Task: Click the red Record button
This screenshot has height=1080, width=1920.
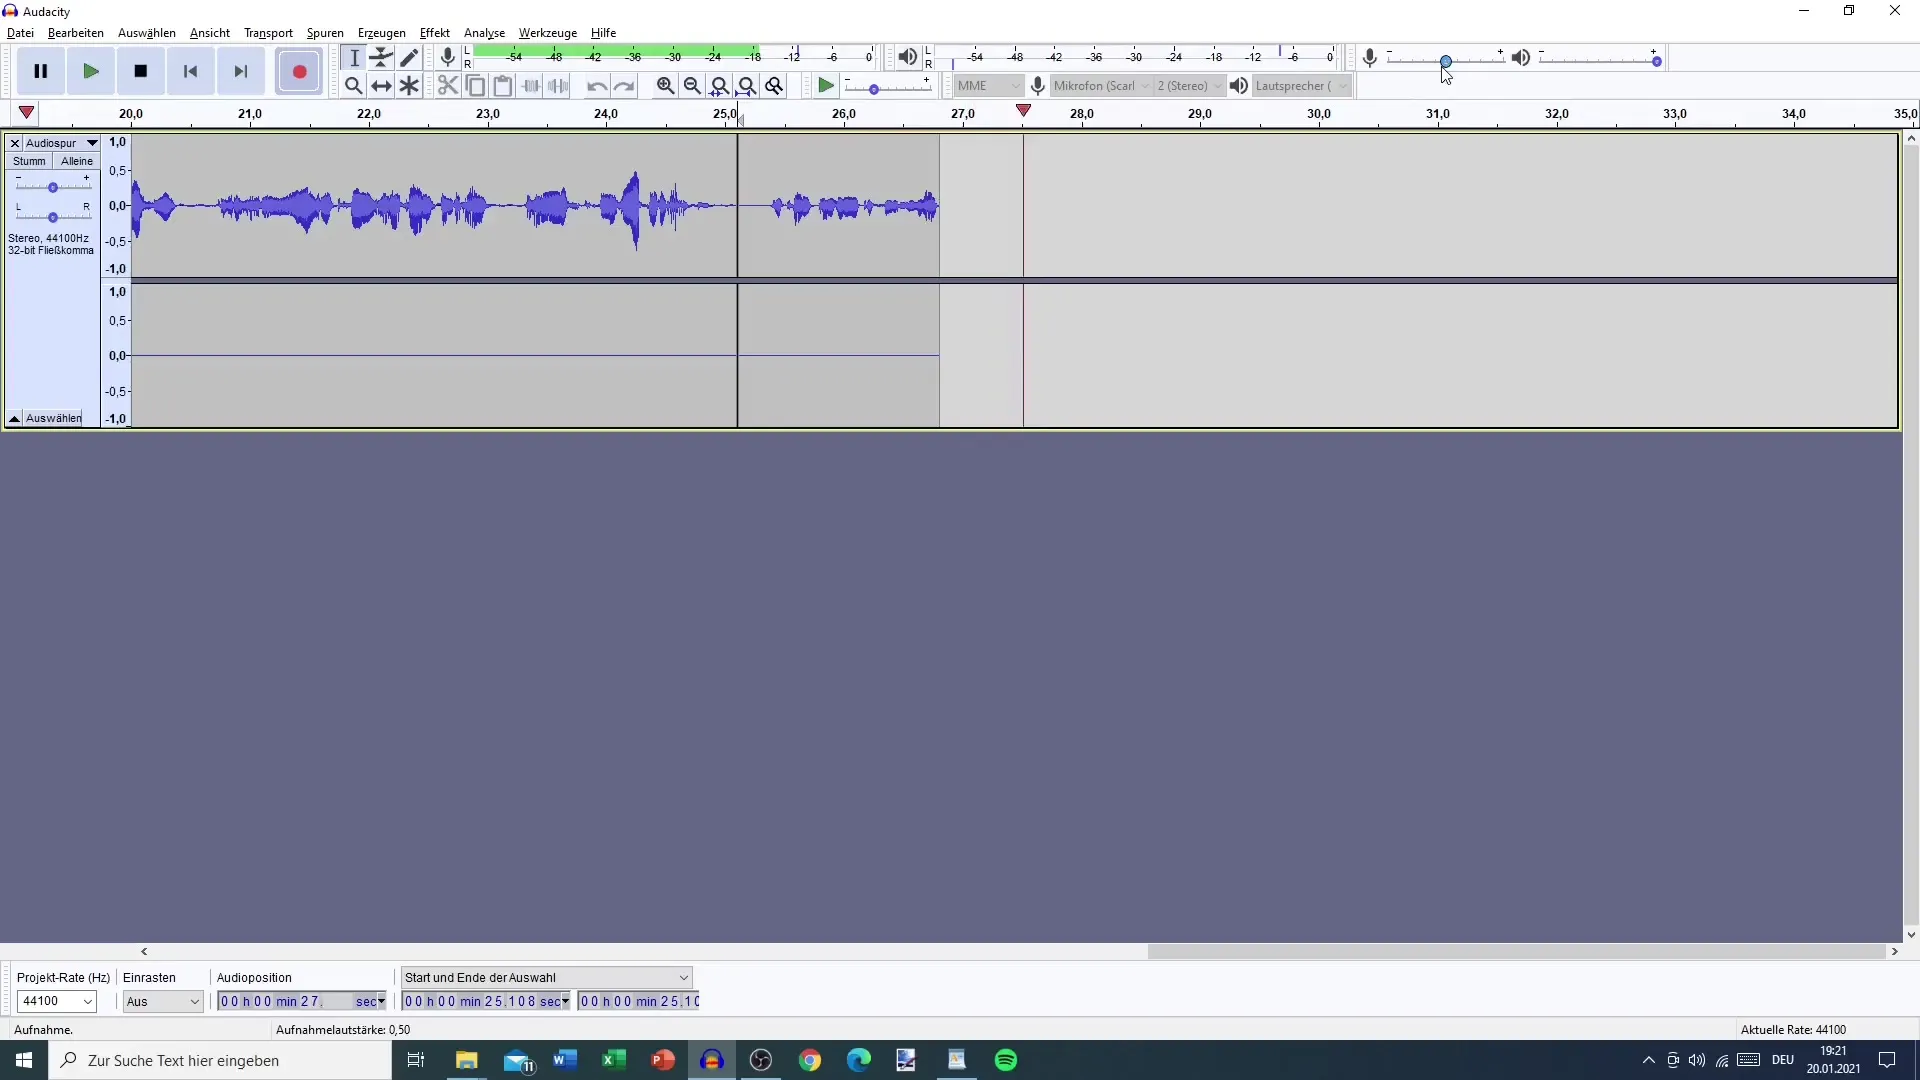Action: (x=299, y=71)
